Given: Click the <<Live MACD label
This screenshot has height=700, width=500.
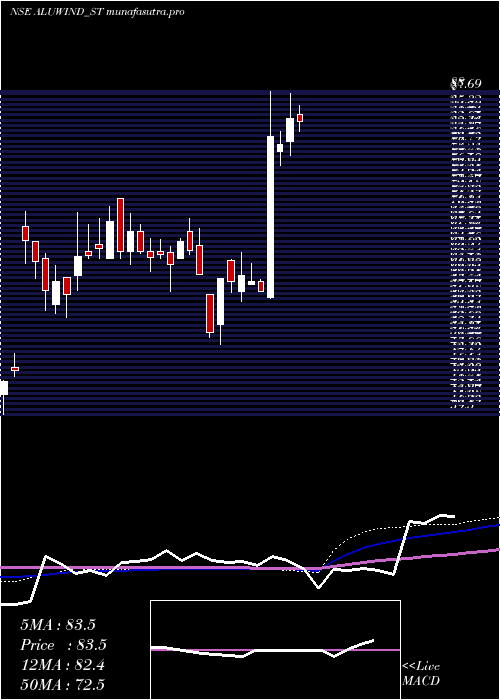Looking at the screenshot, I should pyautogui.click(x=421, y=673).
